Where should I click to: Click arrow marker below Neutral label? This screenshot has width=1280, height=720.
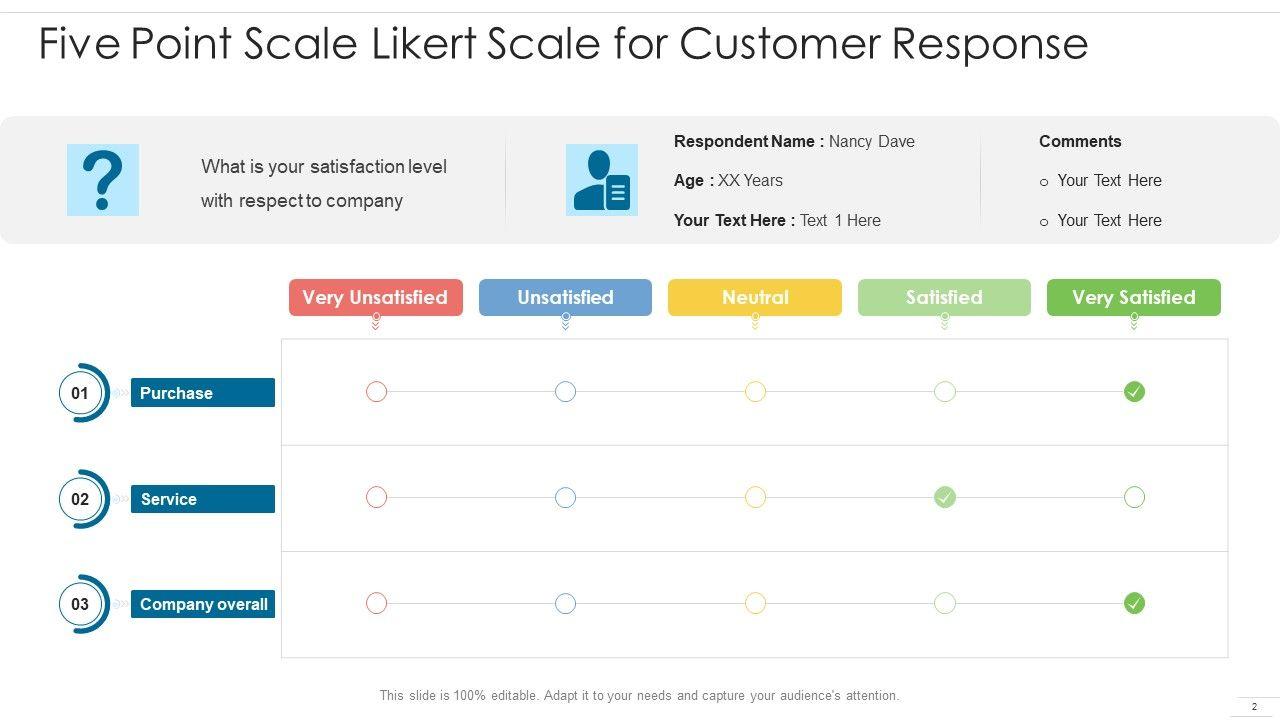[755, 322]
